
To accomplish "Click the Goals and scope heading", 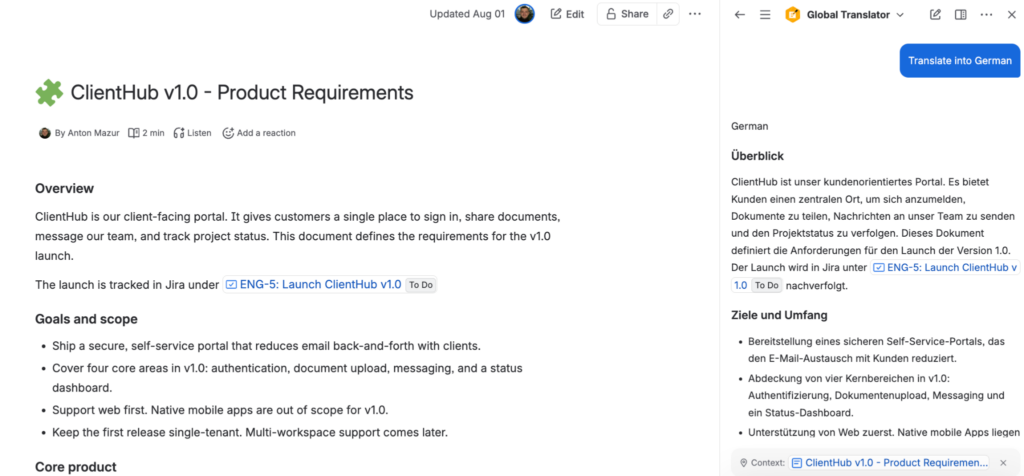I will [86, 319].
